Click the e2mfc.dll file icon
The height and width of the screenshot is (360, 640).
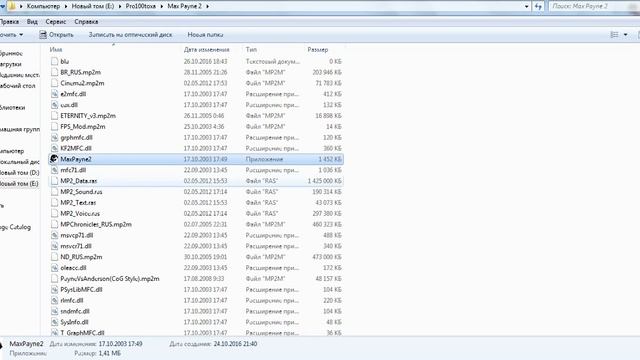[54, 94]
